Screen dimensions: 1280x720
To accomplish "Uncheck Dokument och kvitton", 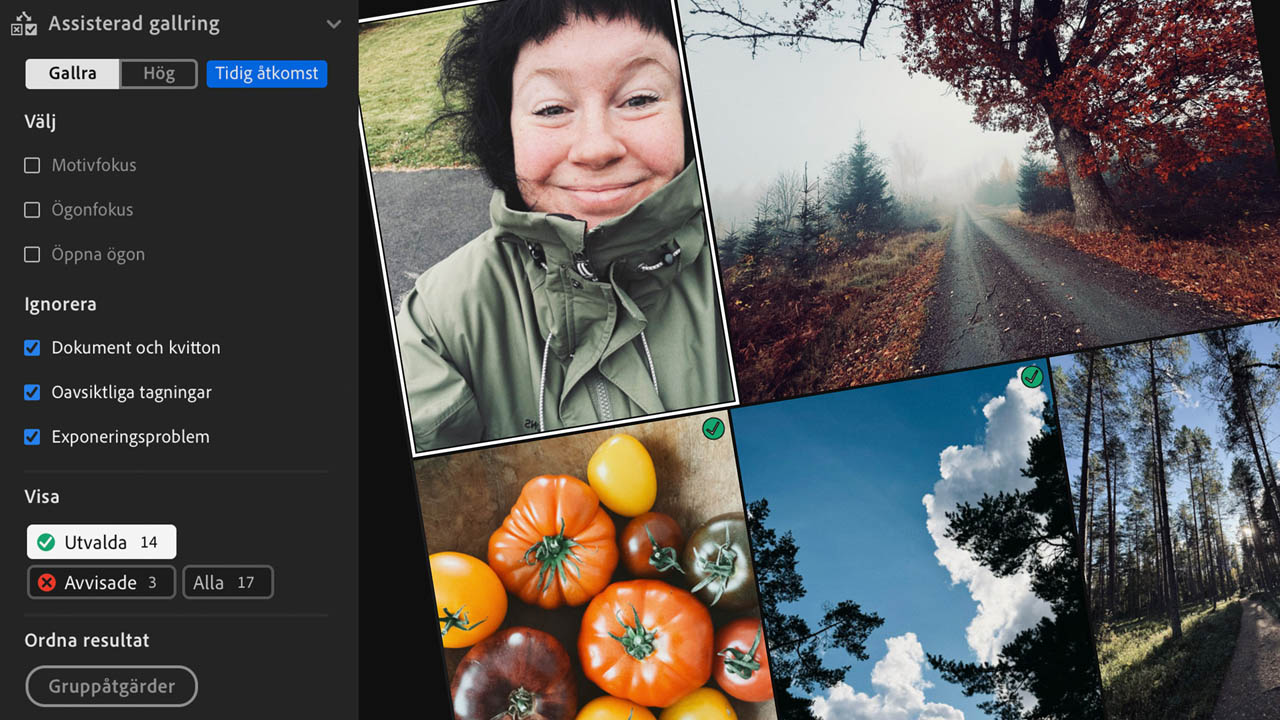I will click(32, 348).
